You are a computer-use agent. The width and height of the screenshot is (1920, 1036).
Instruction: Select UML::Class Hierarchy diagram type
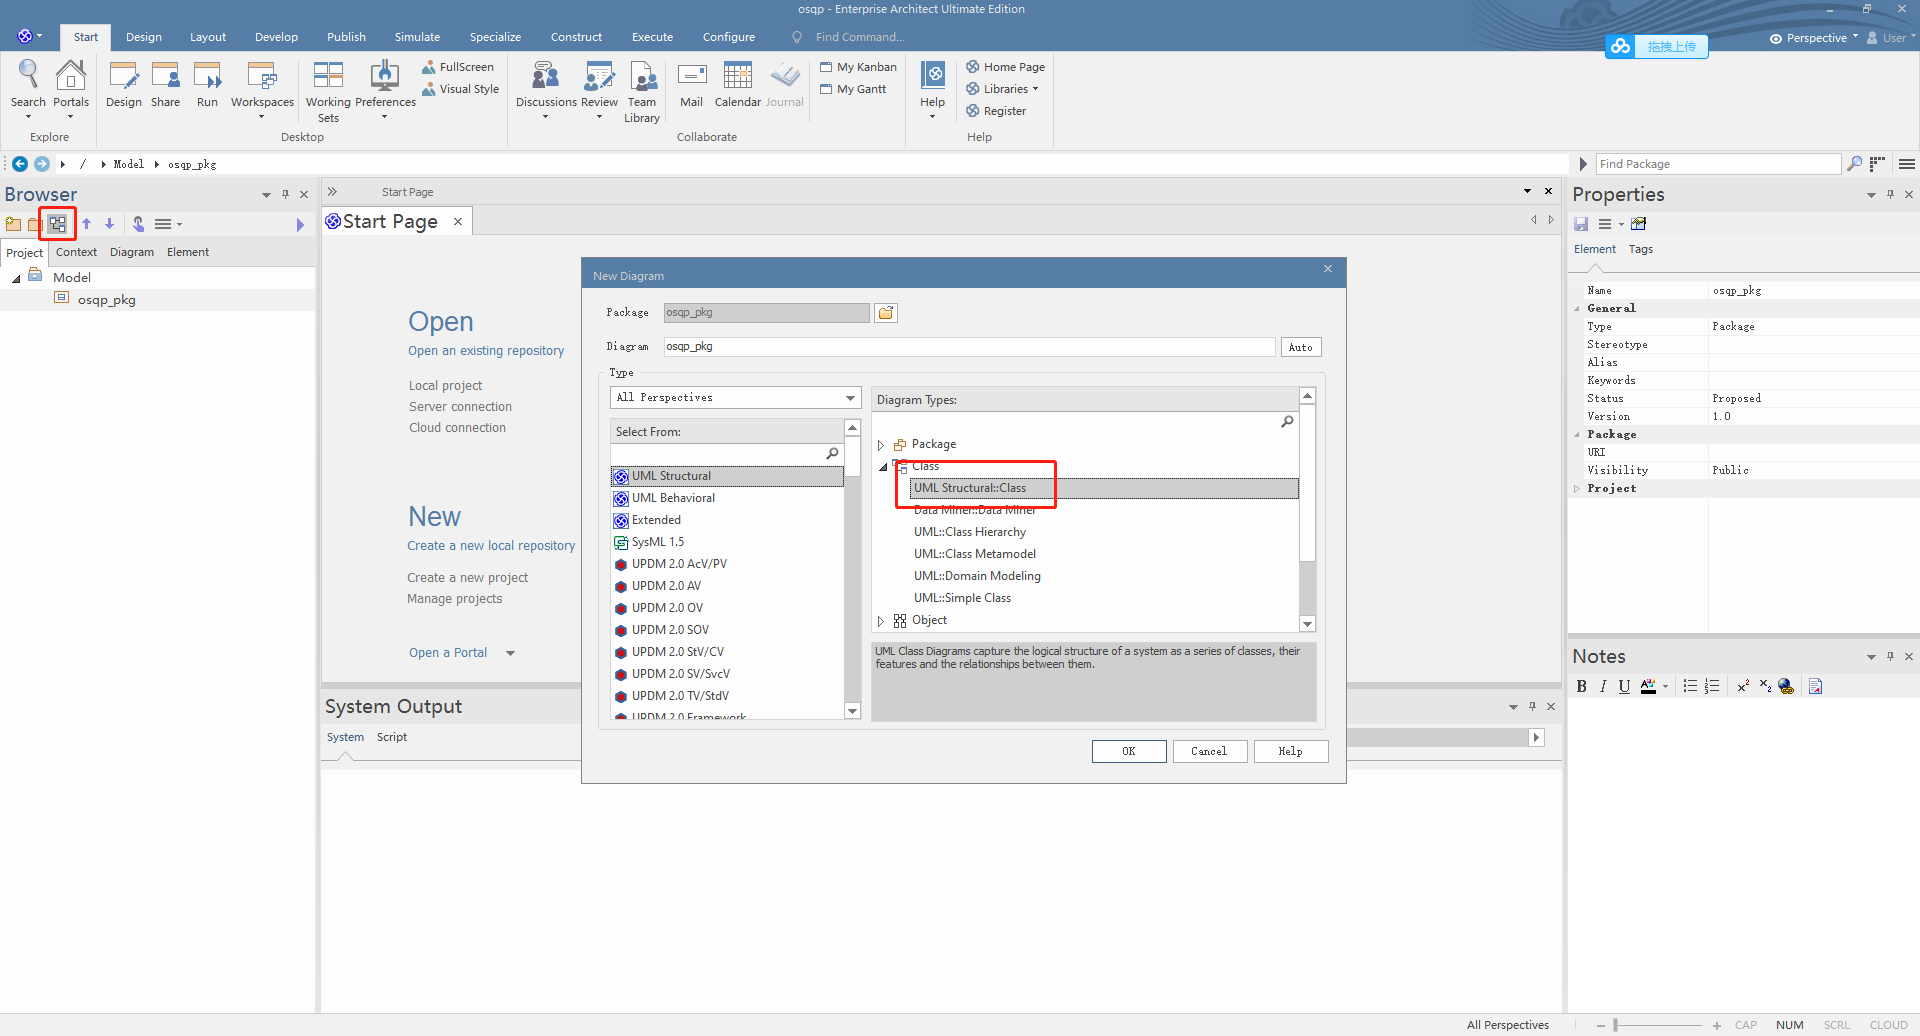[x=970, y=532]
